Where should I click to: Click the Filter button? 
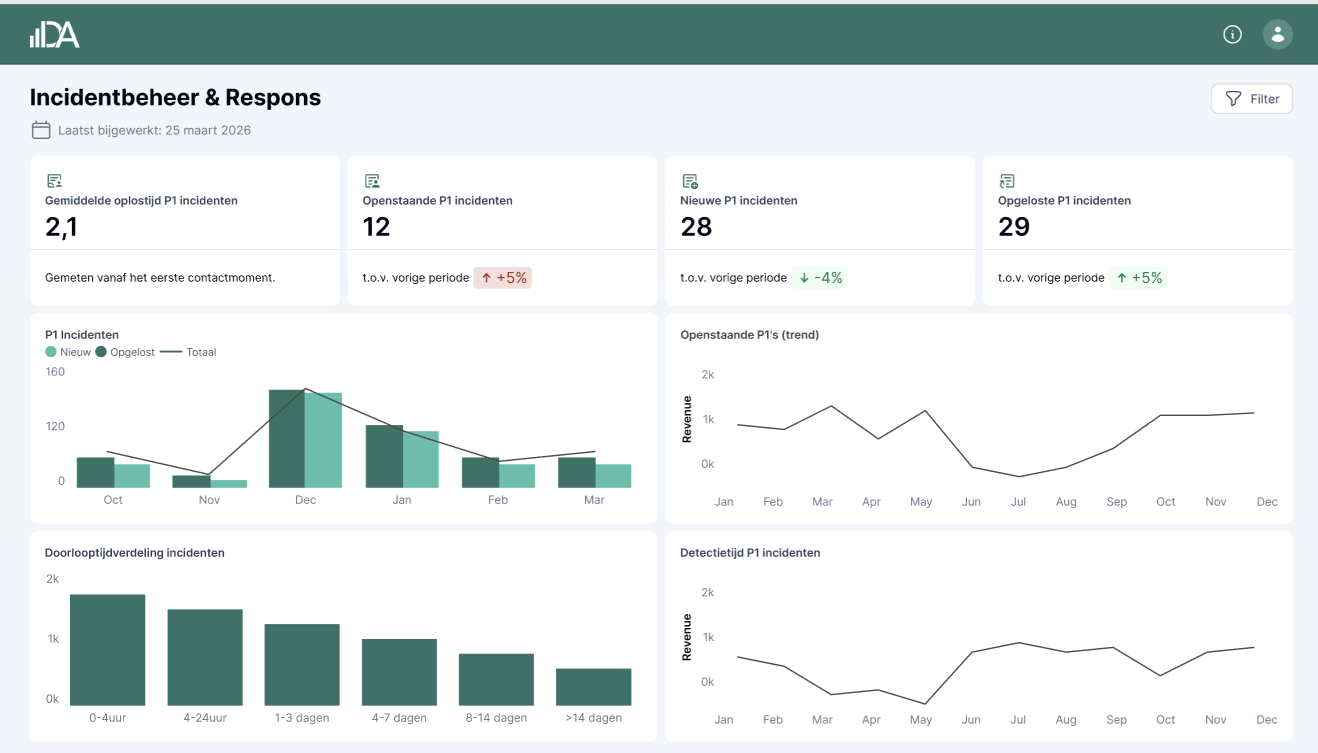tap(1252, 99)
